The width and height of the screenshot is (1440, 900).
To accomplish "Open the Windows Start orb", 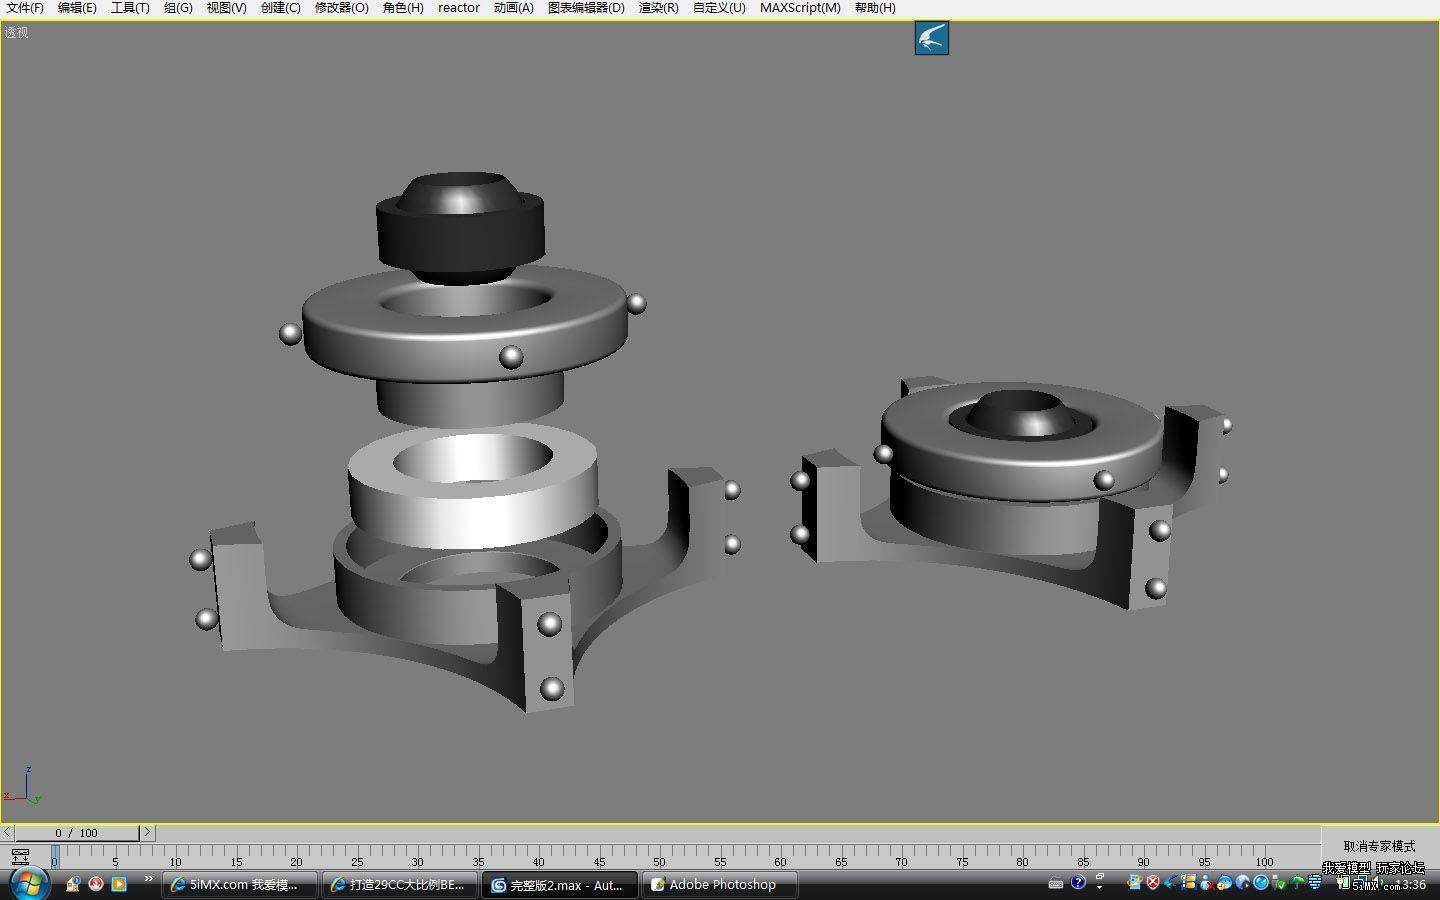I will point(28,883).
